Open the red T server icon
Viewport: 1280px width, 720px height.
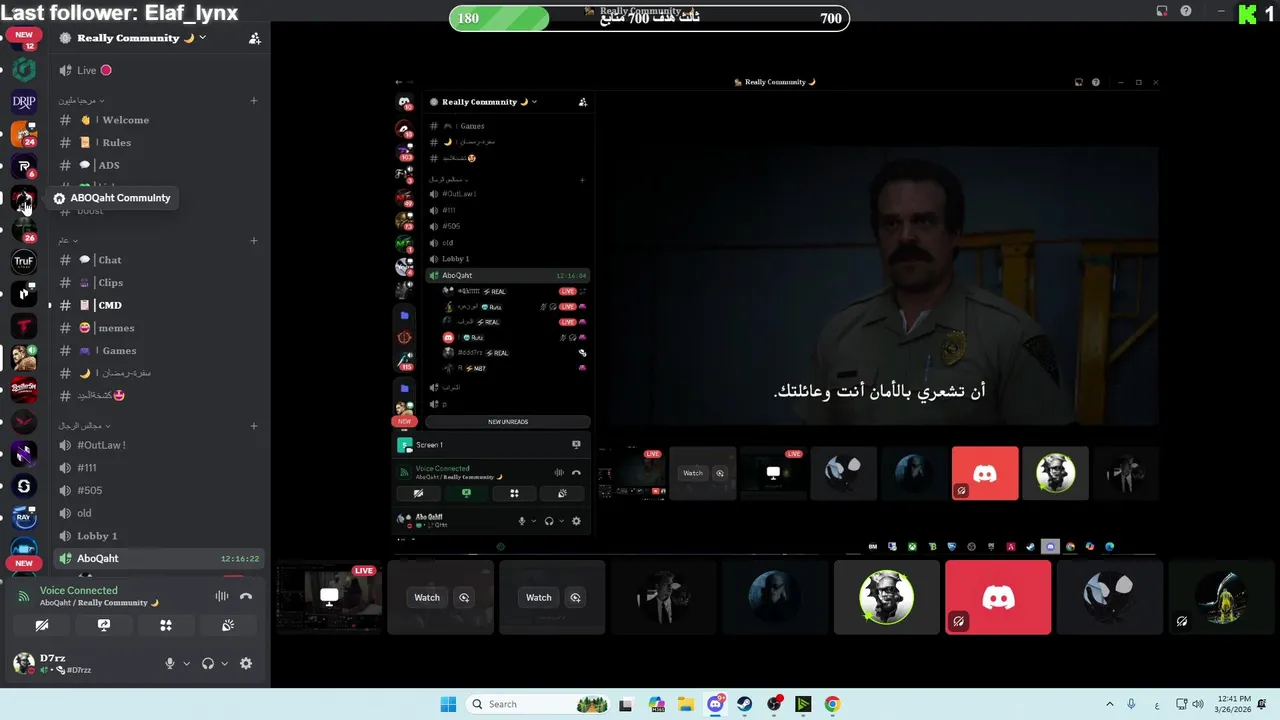coord(24,325)
